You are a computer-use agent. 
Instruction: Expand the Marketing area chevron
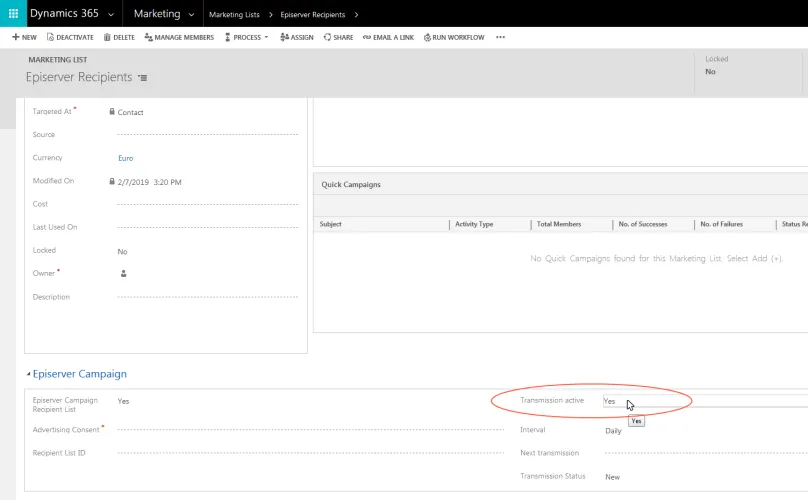pyautogui.click(x=191, y=14)
